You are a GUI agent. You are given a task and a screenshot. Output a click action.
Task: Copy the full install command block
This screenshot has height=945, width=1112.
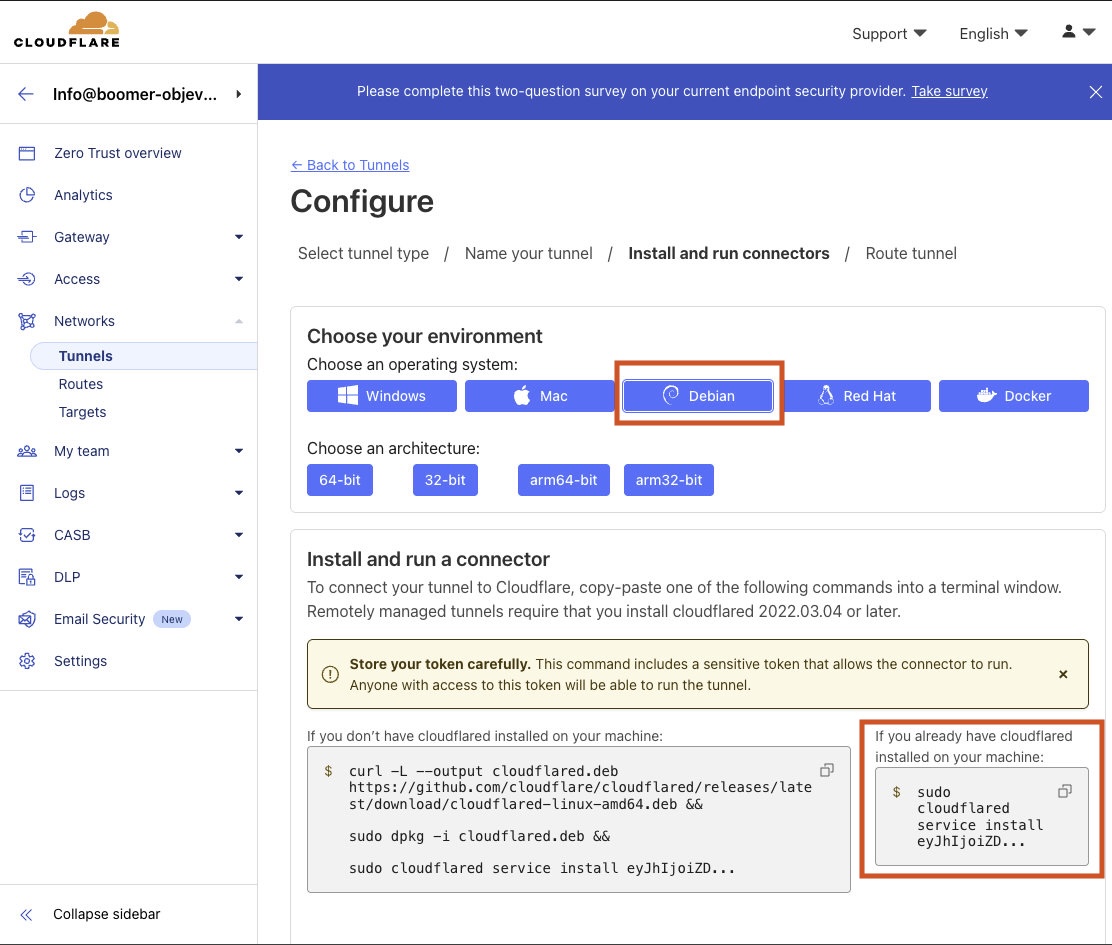coord(827,770)
